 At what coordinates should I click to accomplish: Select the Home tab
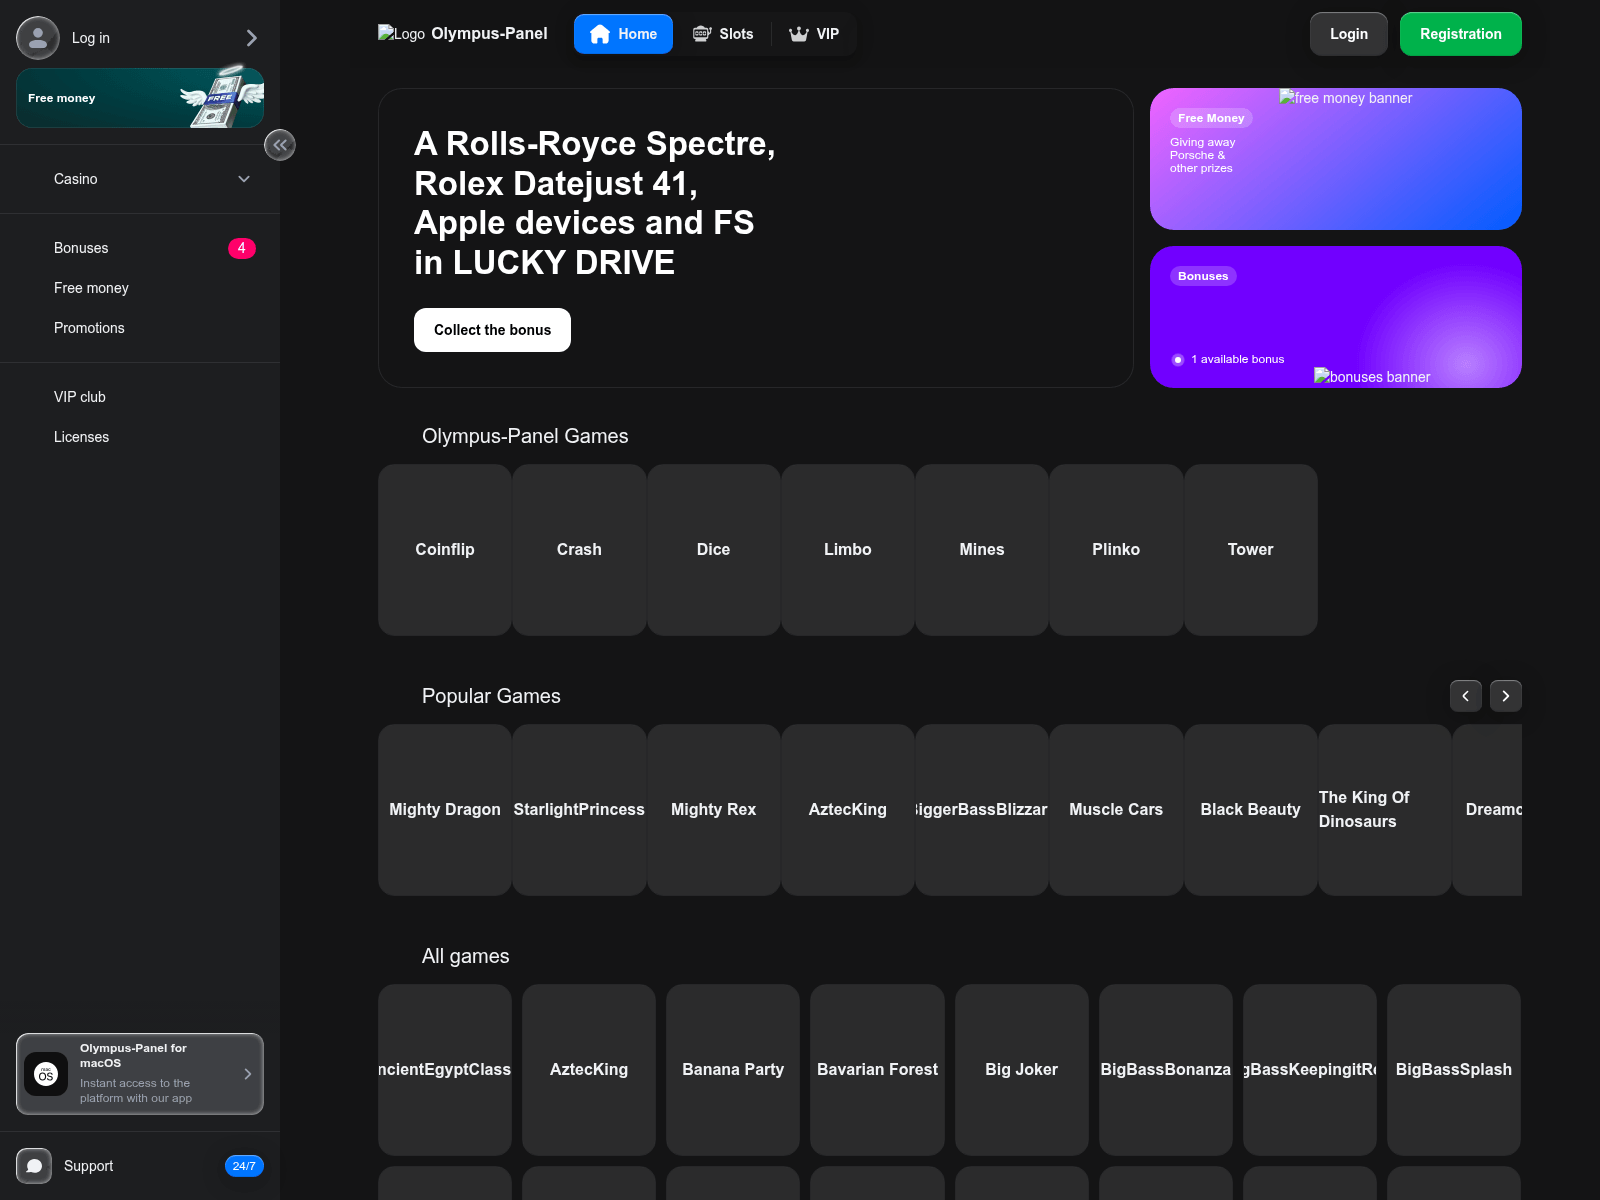coord(623,34)
